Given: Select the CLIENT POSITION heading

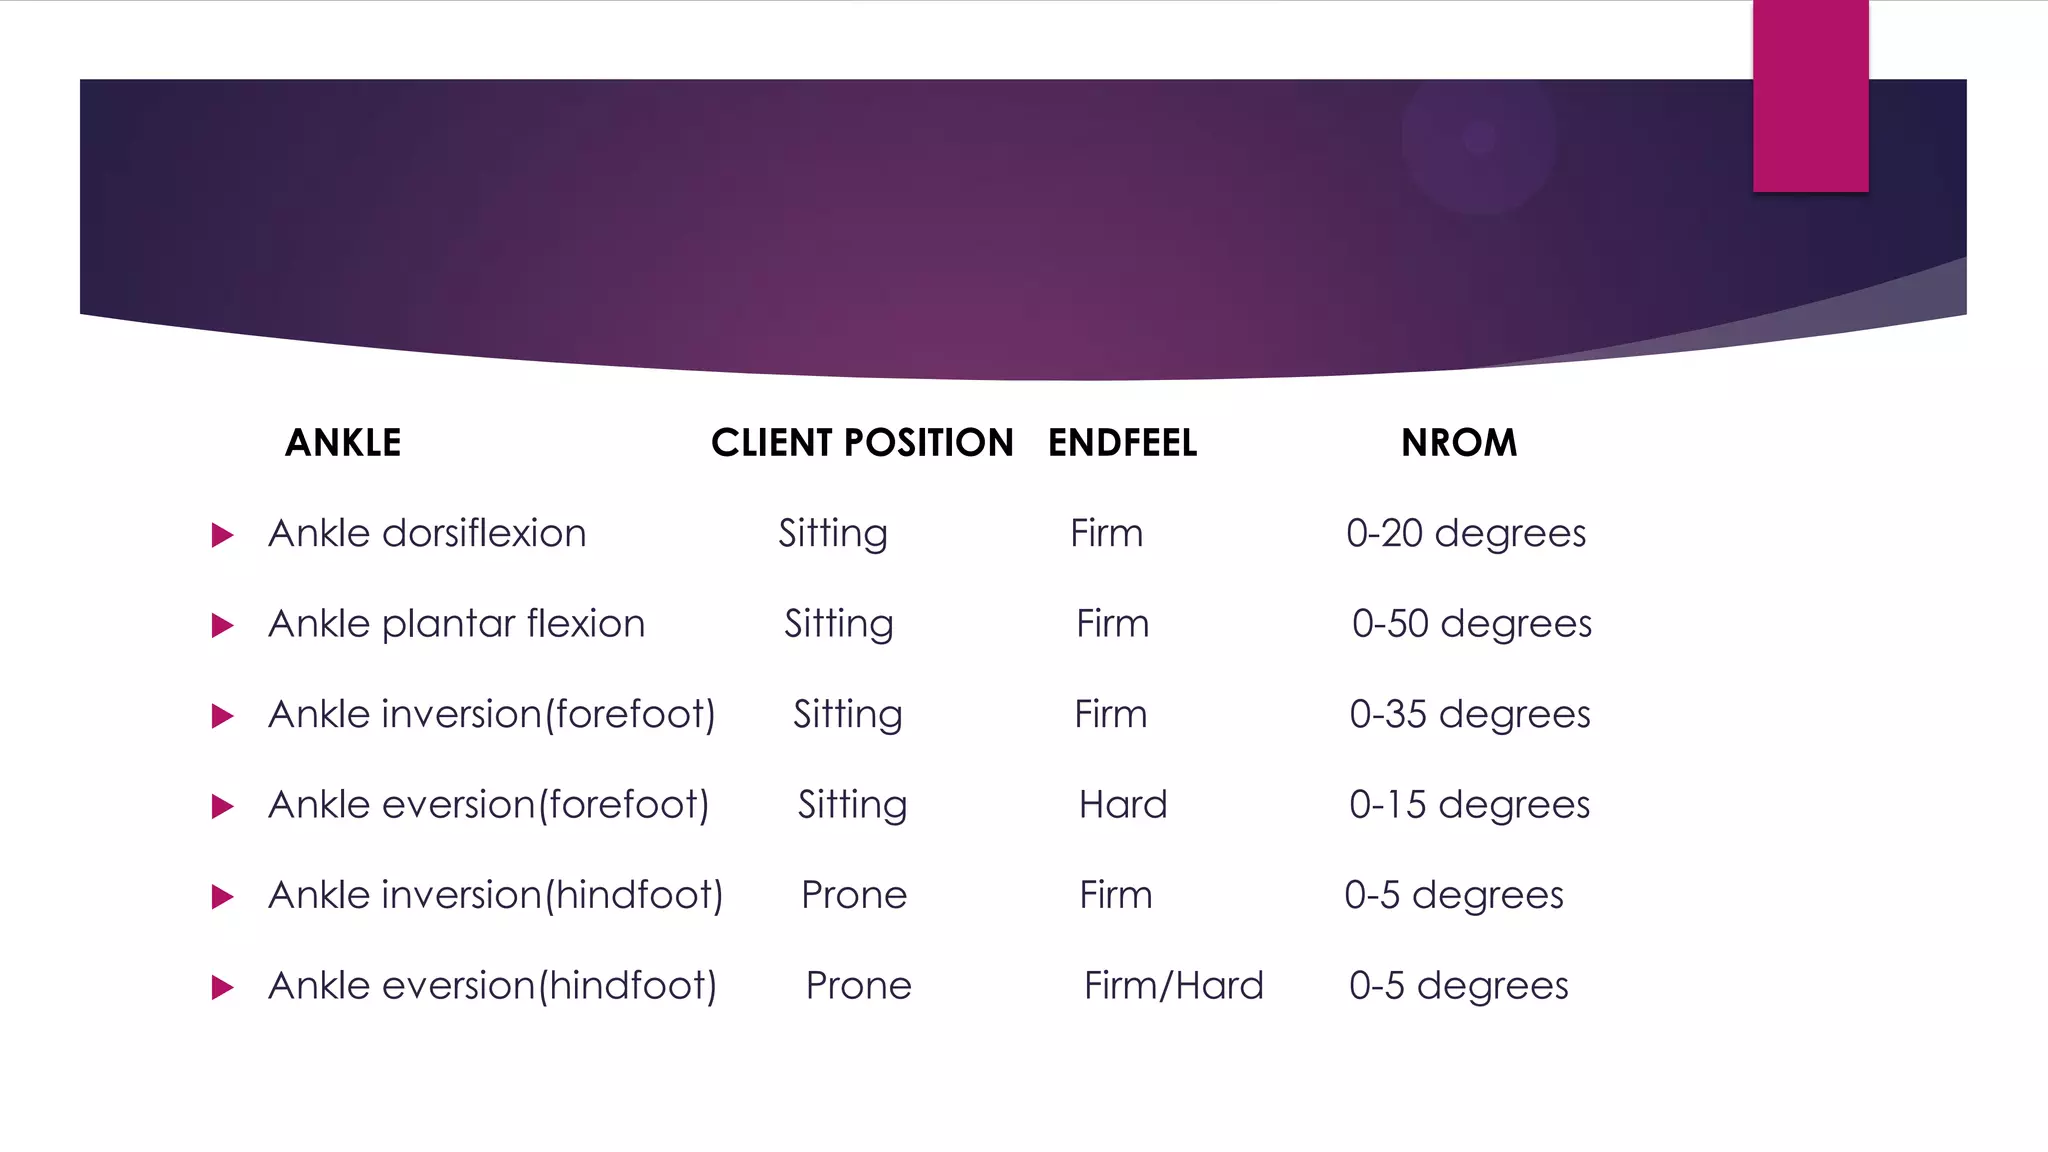Looking at the screenshot, I should click(x=862, y=442).
